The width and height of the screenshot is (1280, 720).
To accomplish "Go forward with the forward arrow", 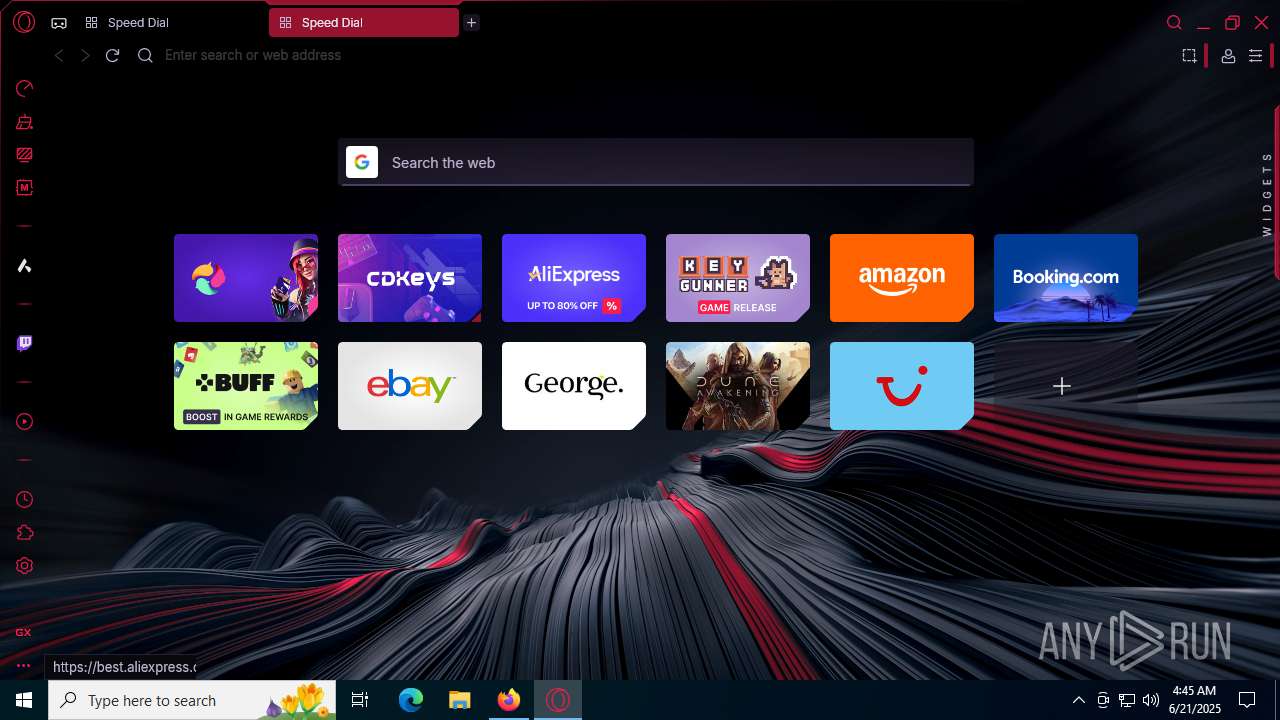I will tap(85, 56).
